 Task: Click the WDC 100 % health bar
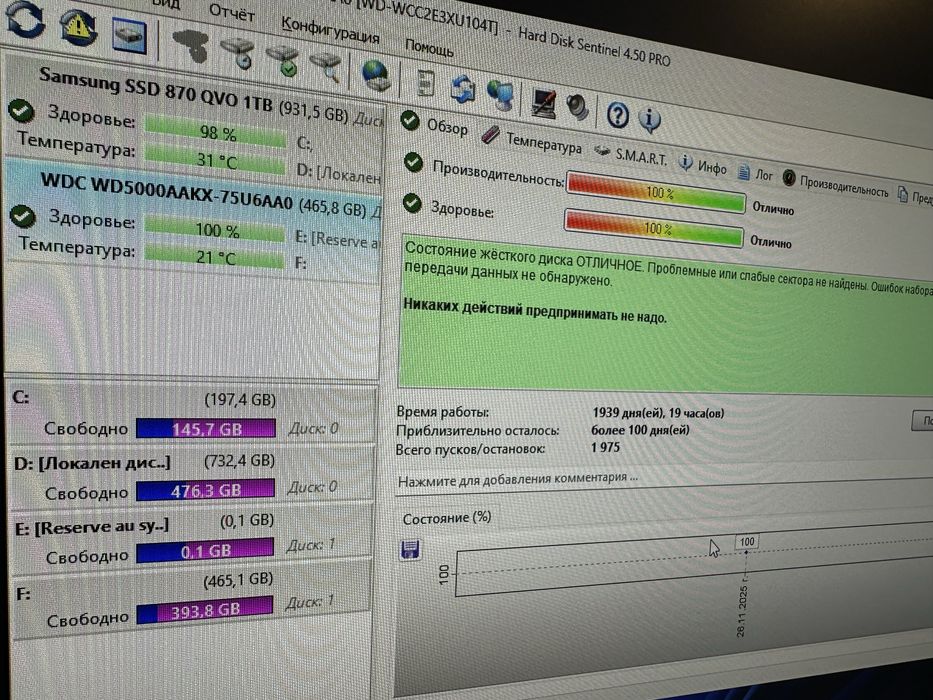click(x=214, y=230)
